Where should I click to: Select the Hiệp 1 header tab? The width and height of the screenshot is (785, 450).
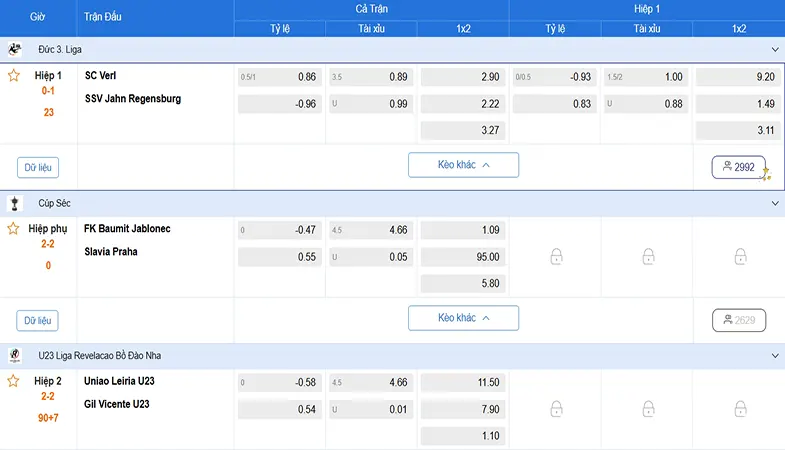[647, 9]
